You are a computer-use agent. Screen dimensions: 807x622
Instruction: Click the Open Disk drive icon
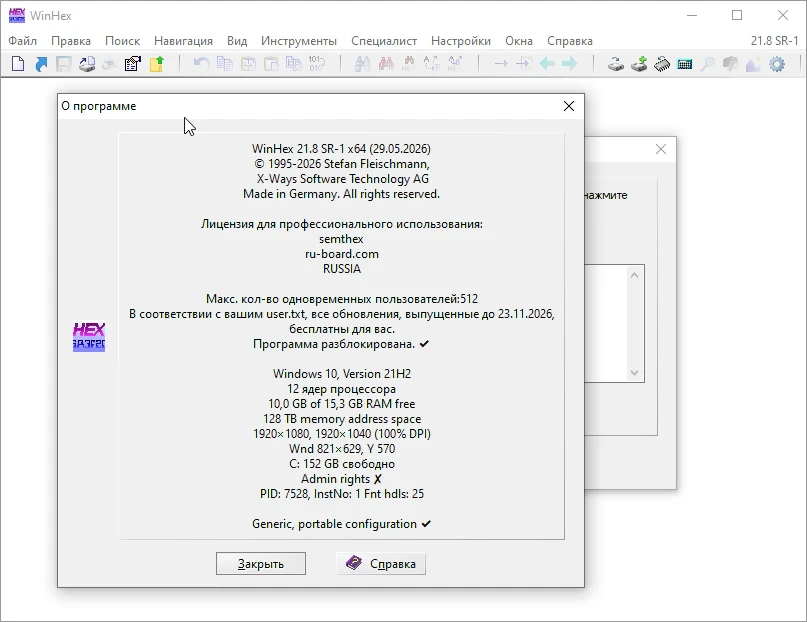pos(616,64)
